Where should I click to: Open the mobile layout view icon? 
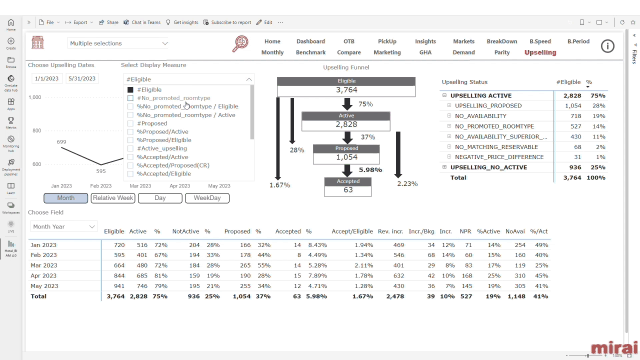pos(582,22)
